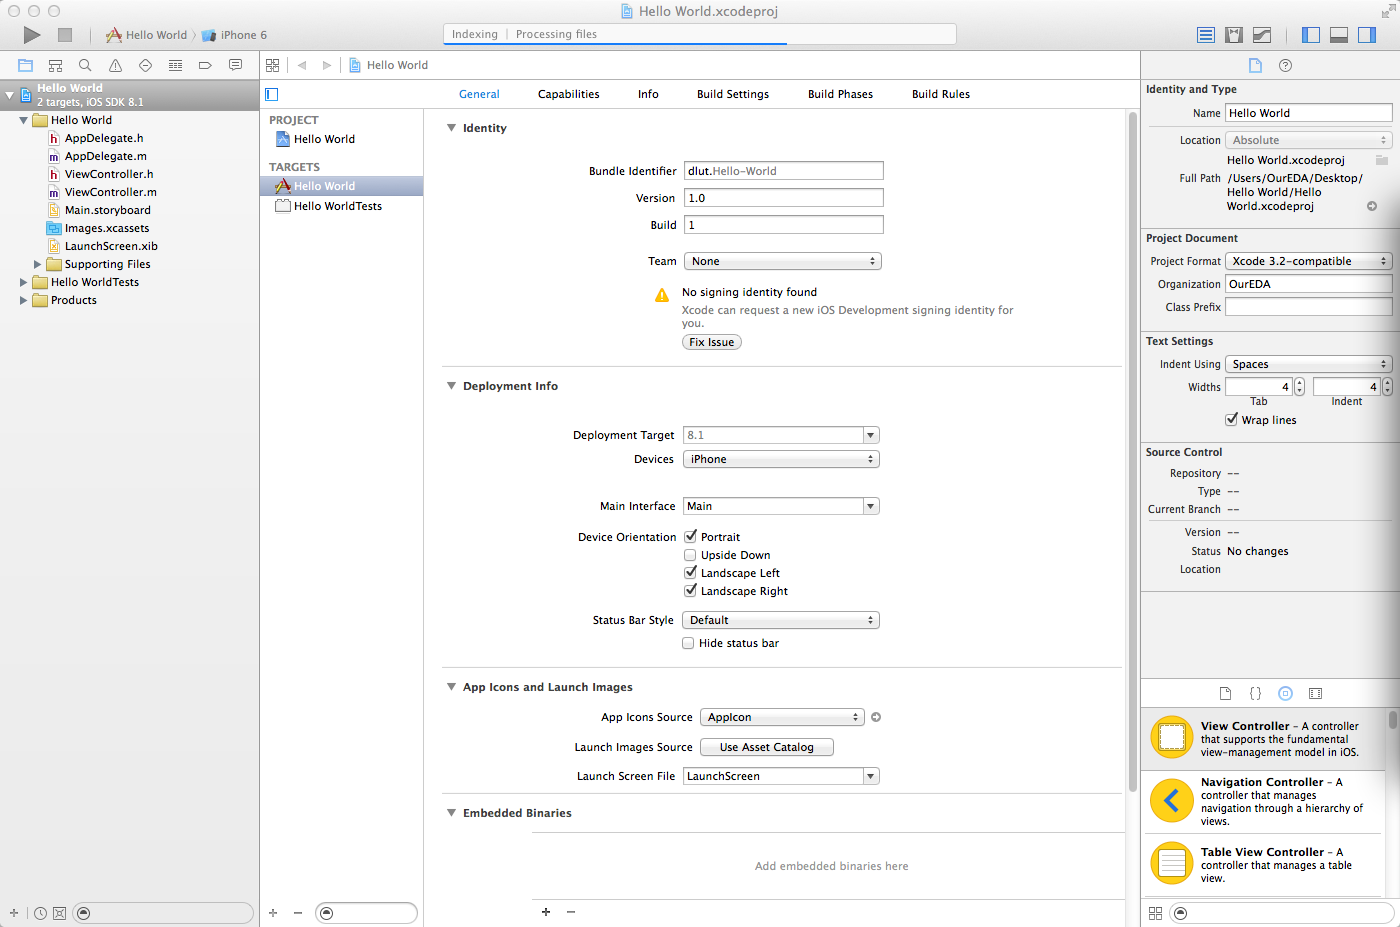Open Project Format dropdown

click(x=1309, y=261)
